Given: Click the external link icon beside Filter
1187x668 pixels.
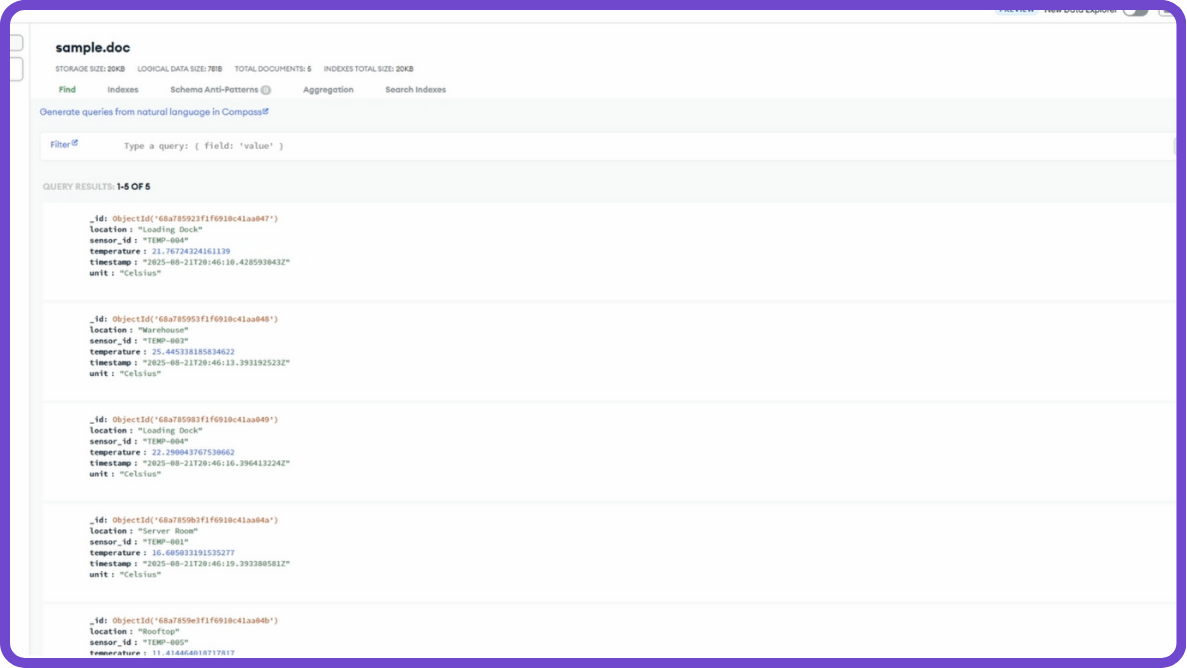Looking at the screenshot, I should pyautogui.click(x=76, y=141).
